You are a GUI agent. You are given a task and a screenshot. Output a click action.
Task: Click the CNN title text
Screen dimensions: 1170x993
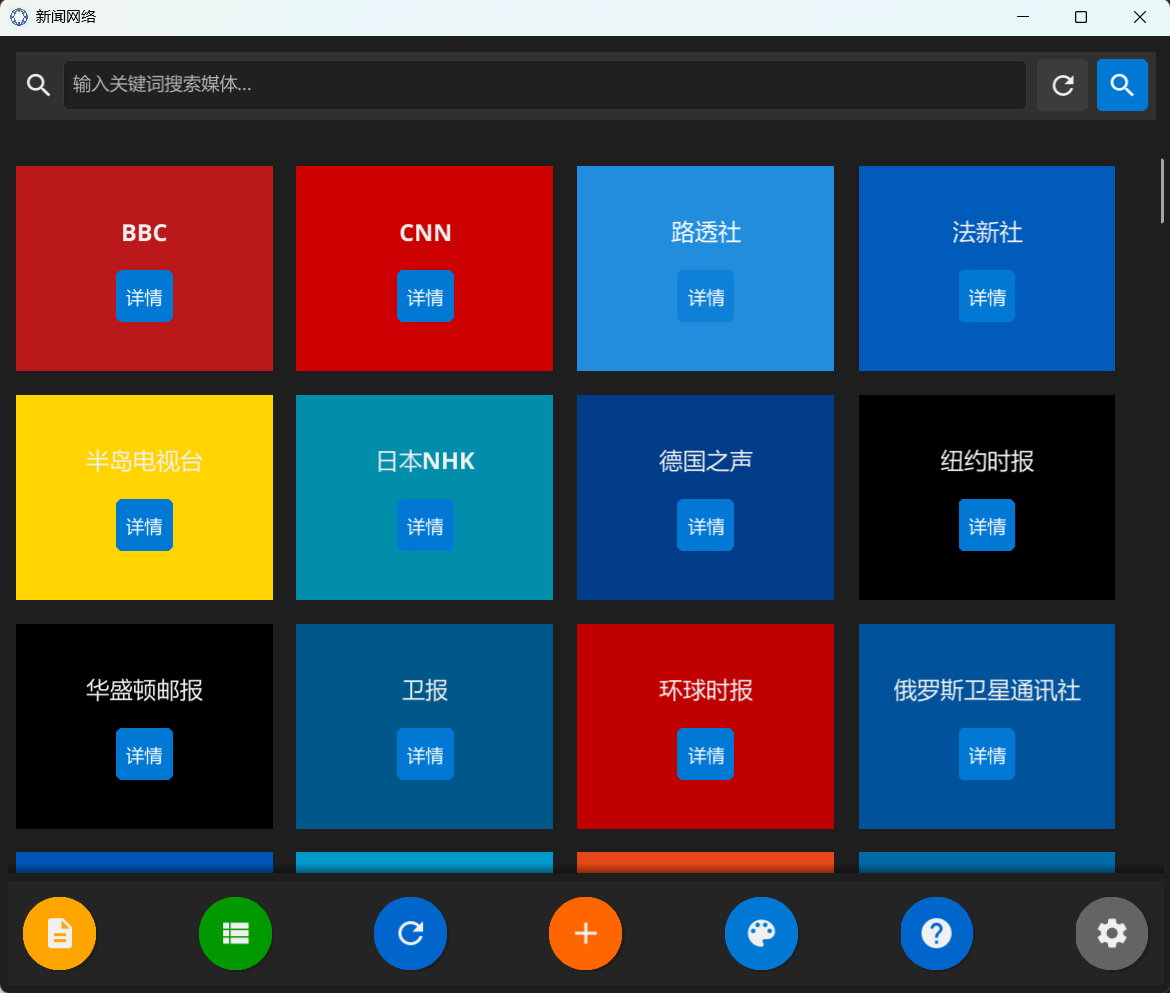(425, 233)
